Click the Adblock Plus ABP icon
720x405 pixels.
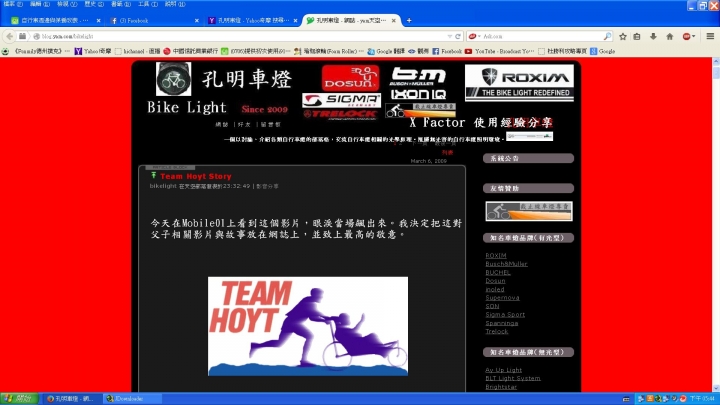(686, 36)
